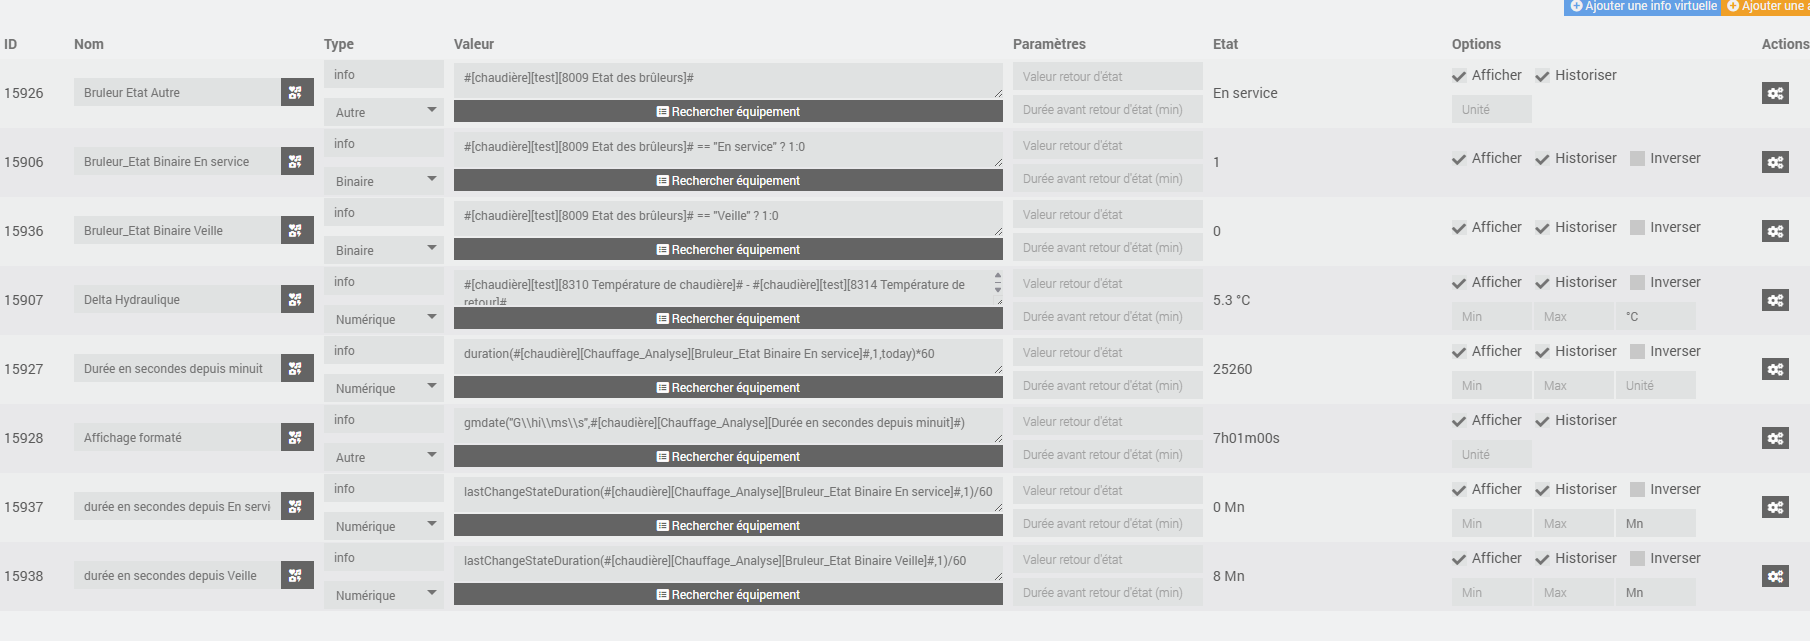This screenshot has height=641, width=1810.
Task: Click the icon button beside Delta Hydraulique name
Action: pyautogui.click(x=296, y=299)
